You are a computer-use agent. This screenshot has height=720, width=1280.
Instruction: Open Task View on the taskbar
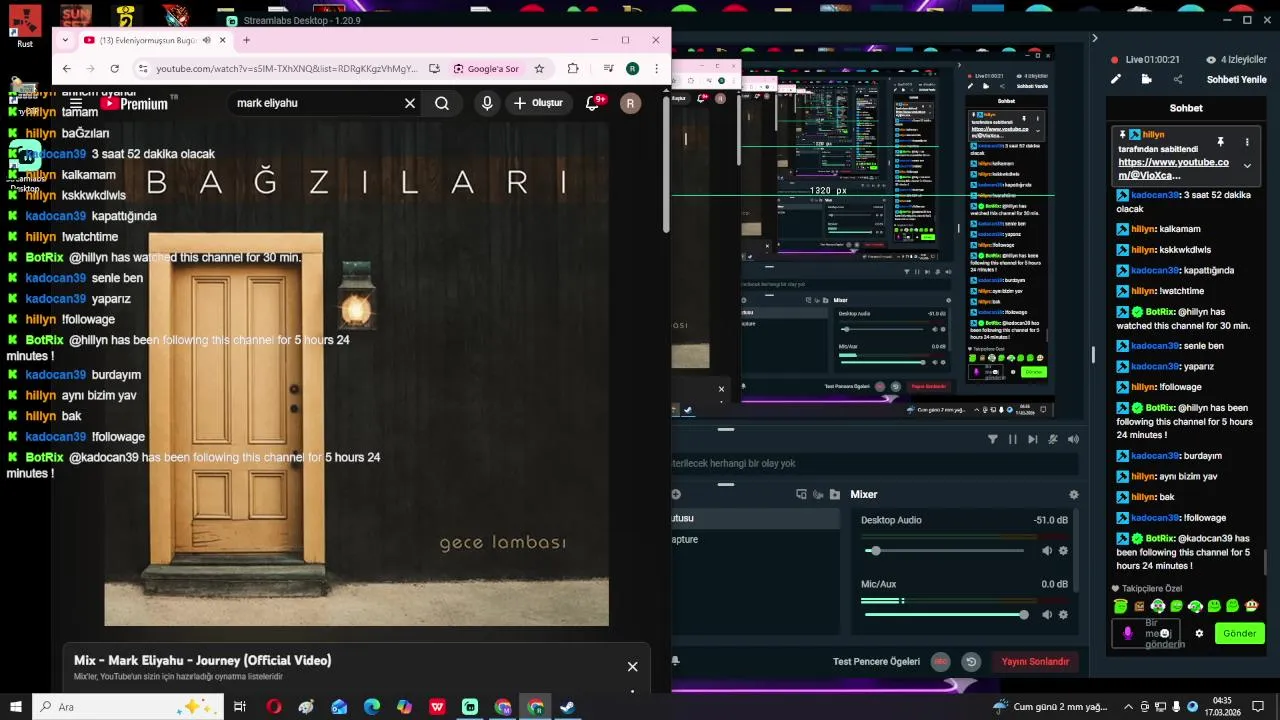(x=240, y=707)
